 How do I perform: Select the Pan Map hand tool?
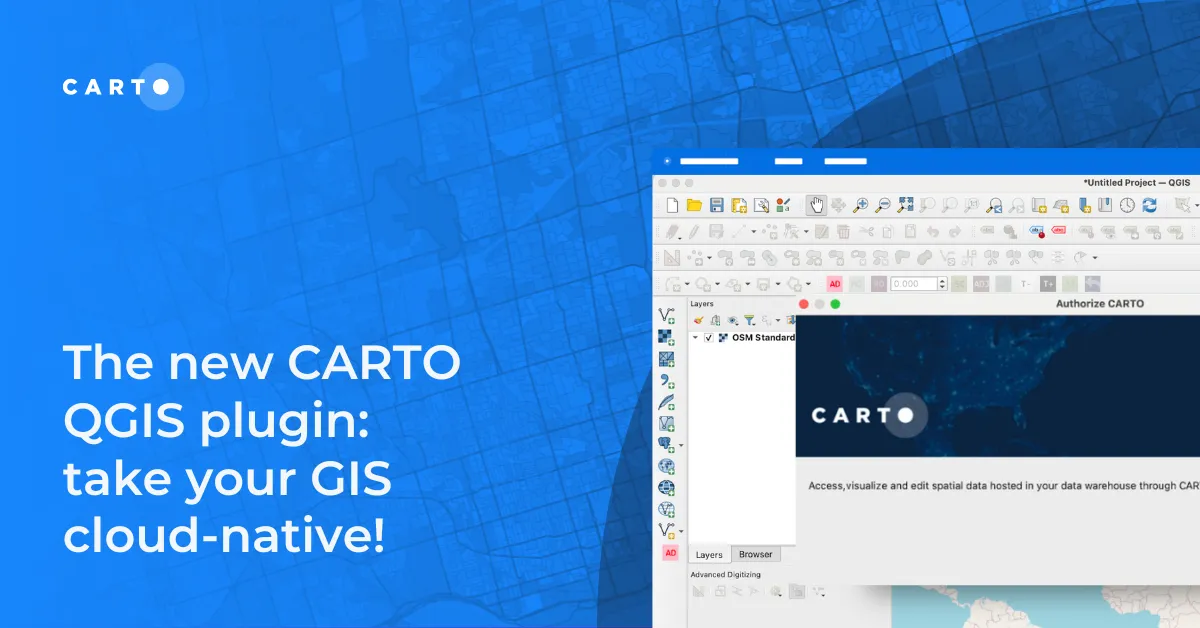(x=819, y=205)
